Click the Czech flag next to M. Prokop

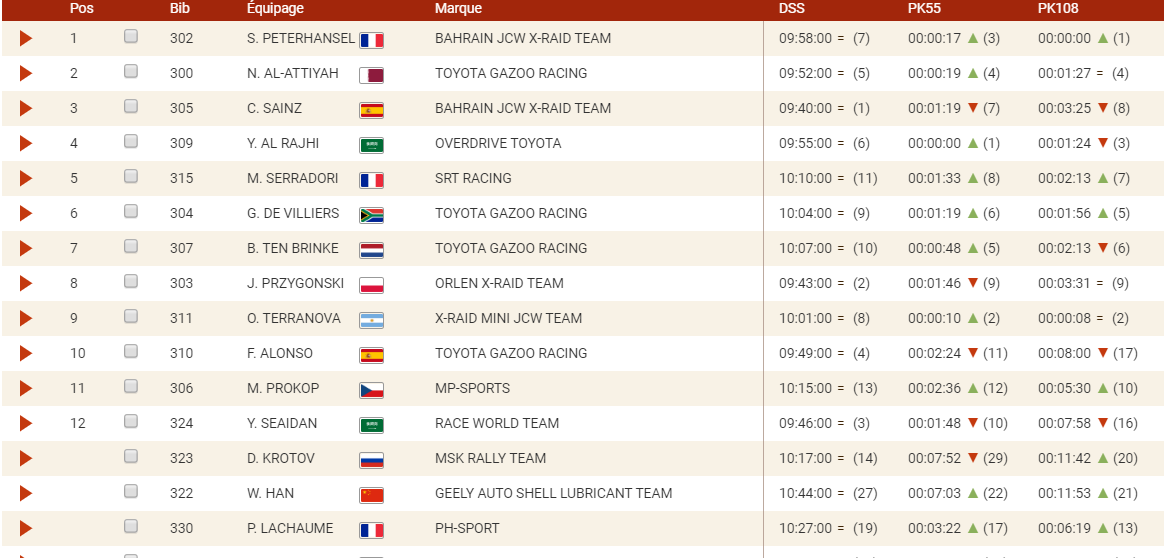click(371, 390)
